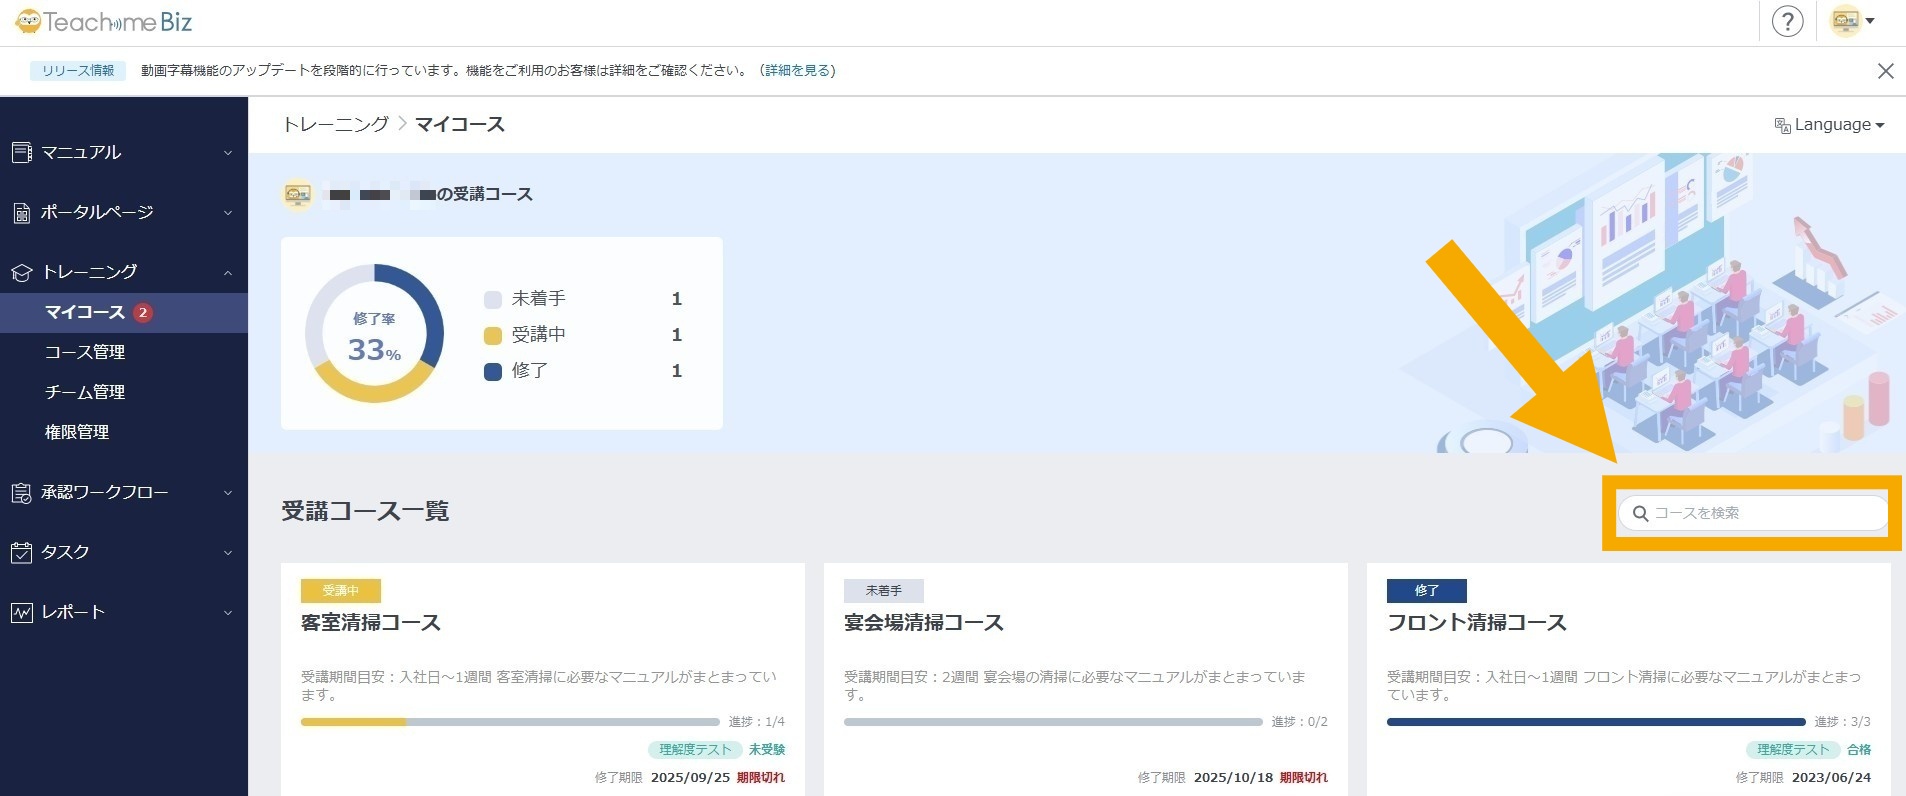Screen dimensions: 1906x796
Task: Click the 合格 test status
Action: pyautogui.click(x=1859, y=749)
